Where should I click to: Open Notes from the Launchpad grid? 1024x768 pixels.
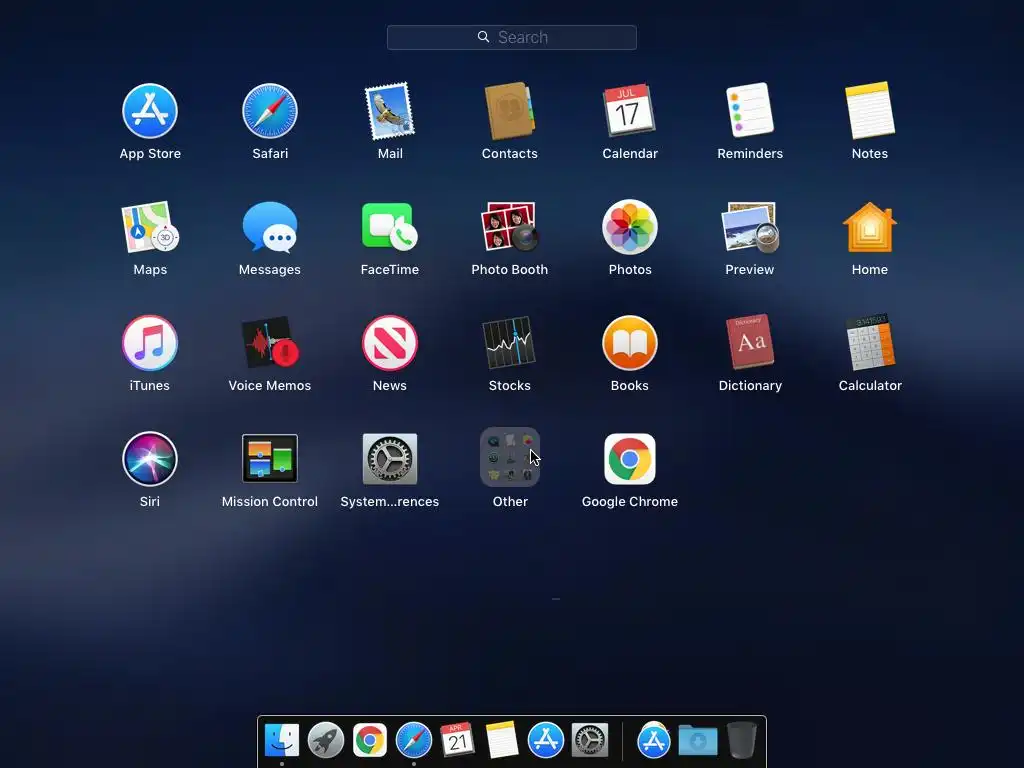(870, 111)
